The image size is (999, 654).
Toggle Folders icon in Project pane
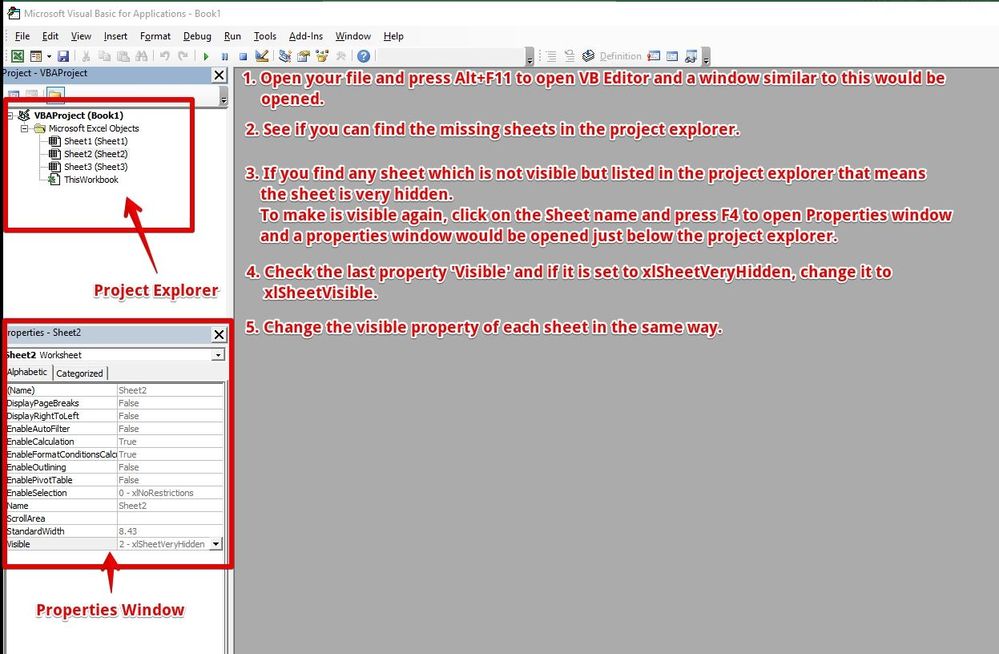[55, 96]
